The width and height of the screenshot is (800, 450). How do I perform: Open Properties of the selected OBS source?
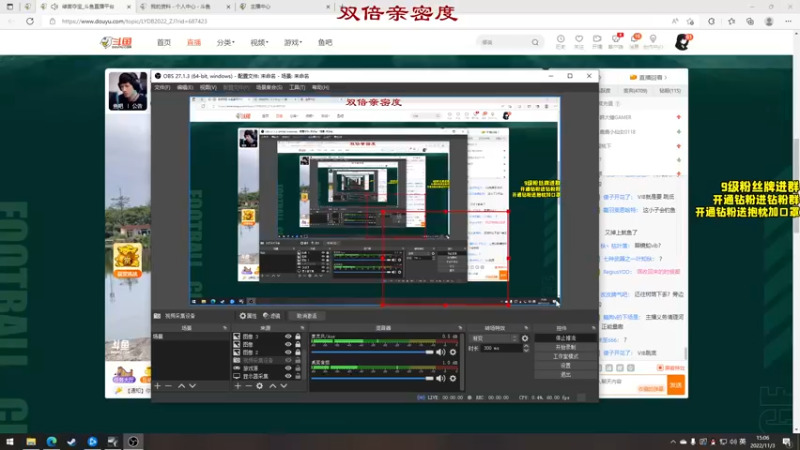248,316
